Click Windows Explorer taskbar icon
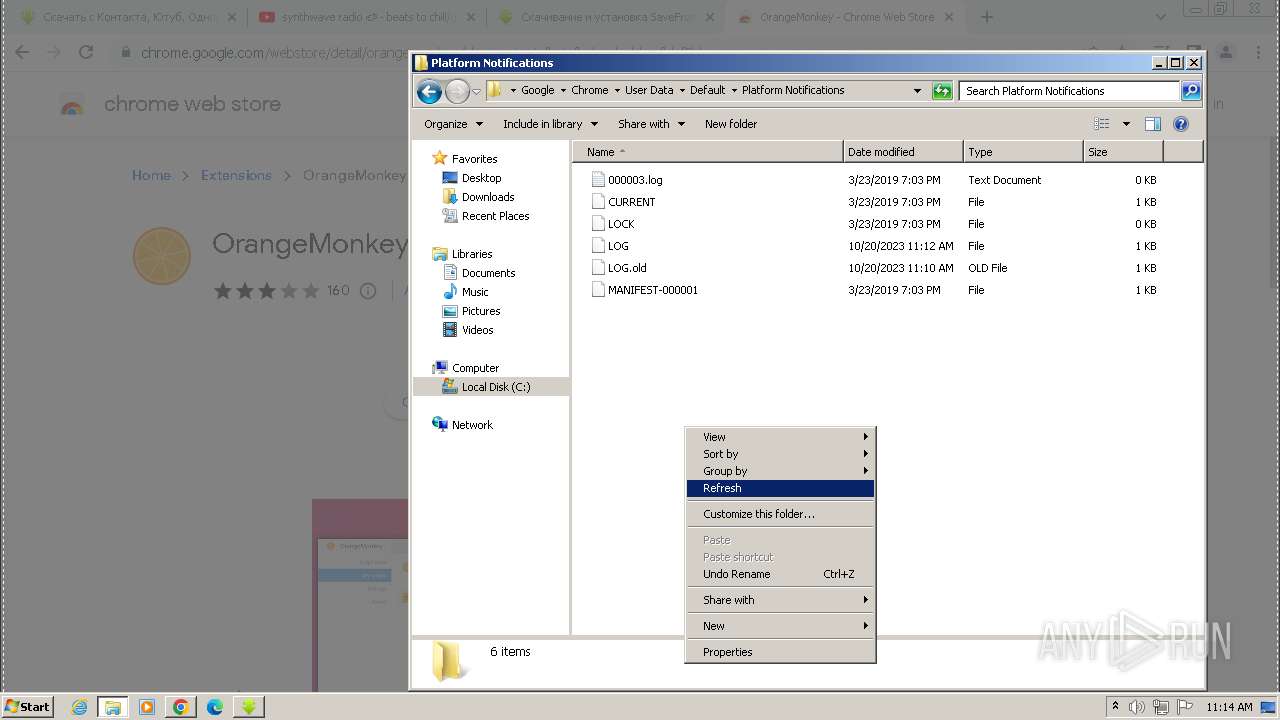The width and height of the screenshot is (1280, 720). pyautogui.click(x=113, y=707)
